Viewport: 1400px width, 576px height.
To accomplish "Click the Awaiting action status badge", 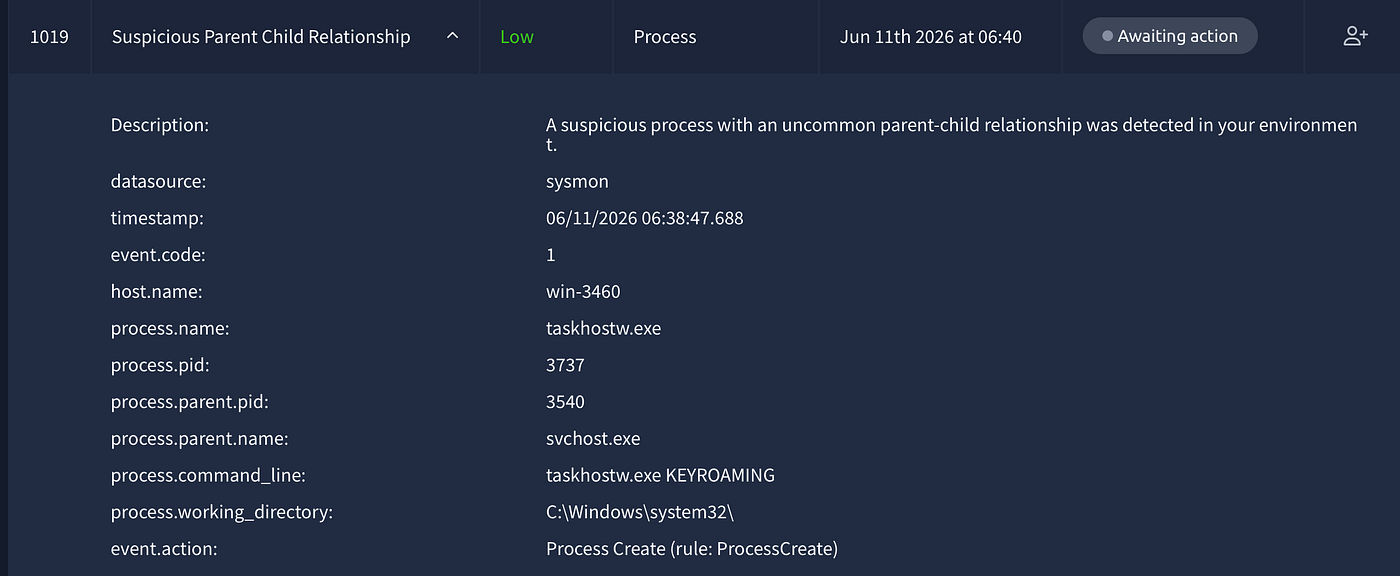I will click(x=1170, y=36).
